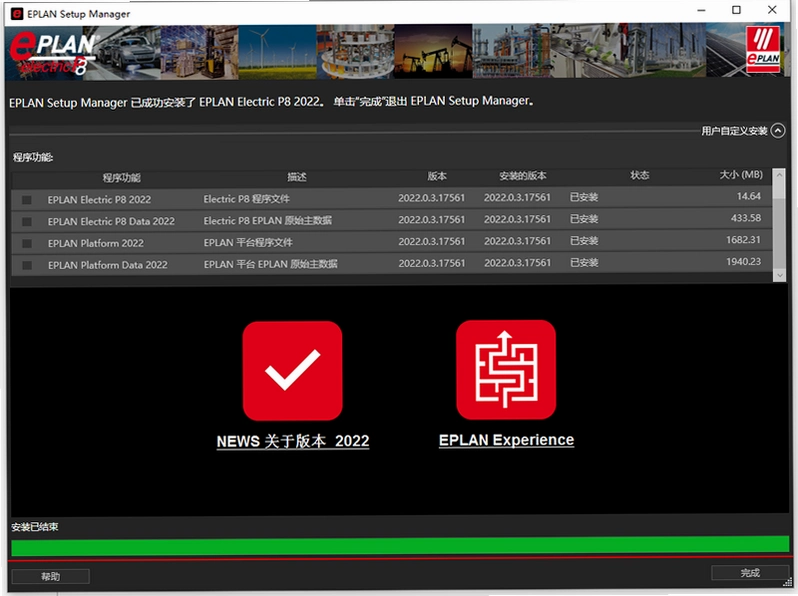Maximize the EPLAN Setup Manager window
The height and width of the screenshot is (596, 798).
(x=736, y=10)
